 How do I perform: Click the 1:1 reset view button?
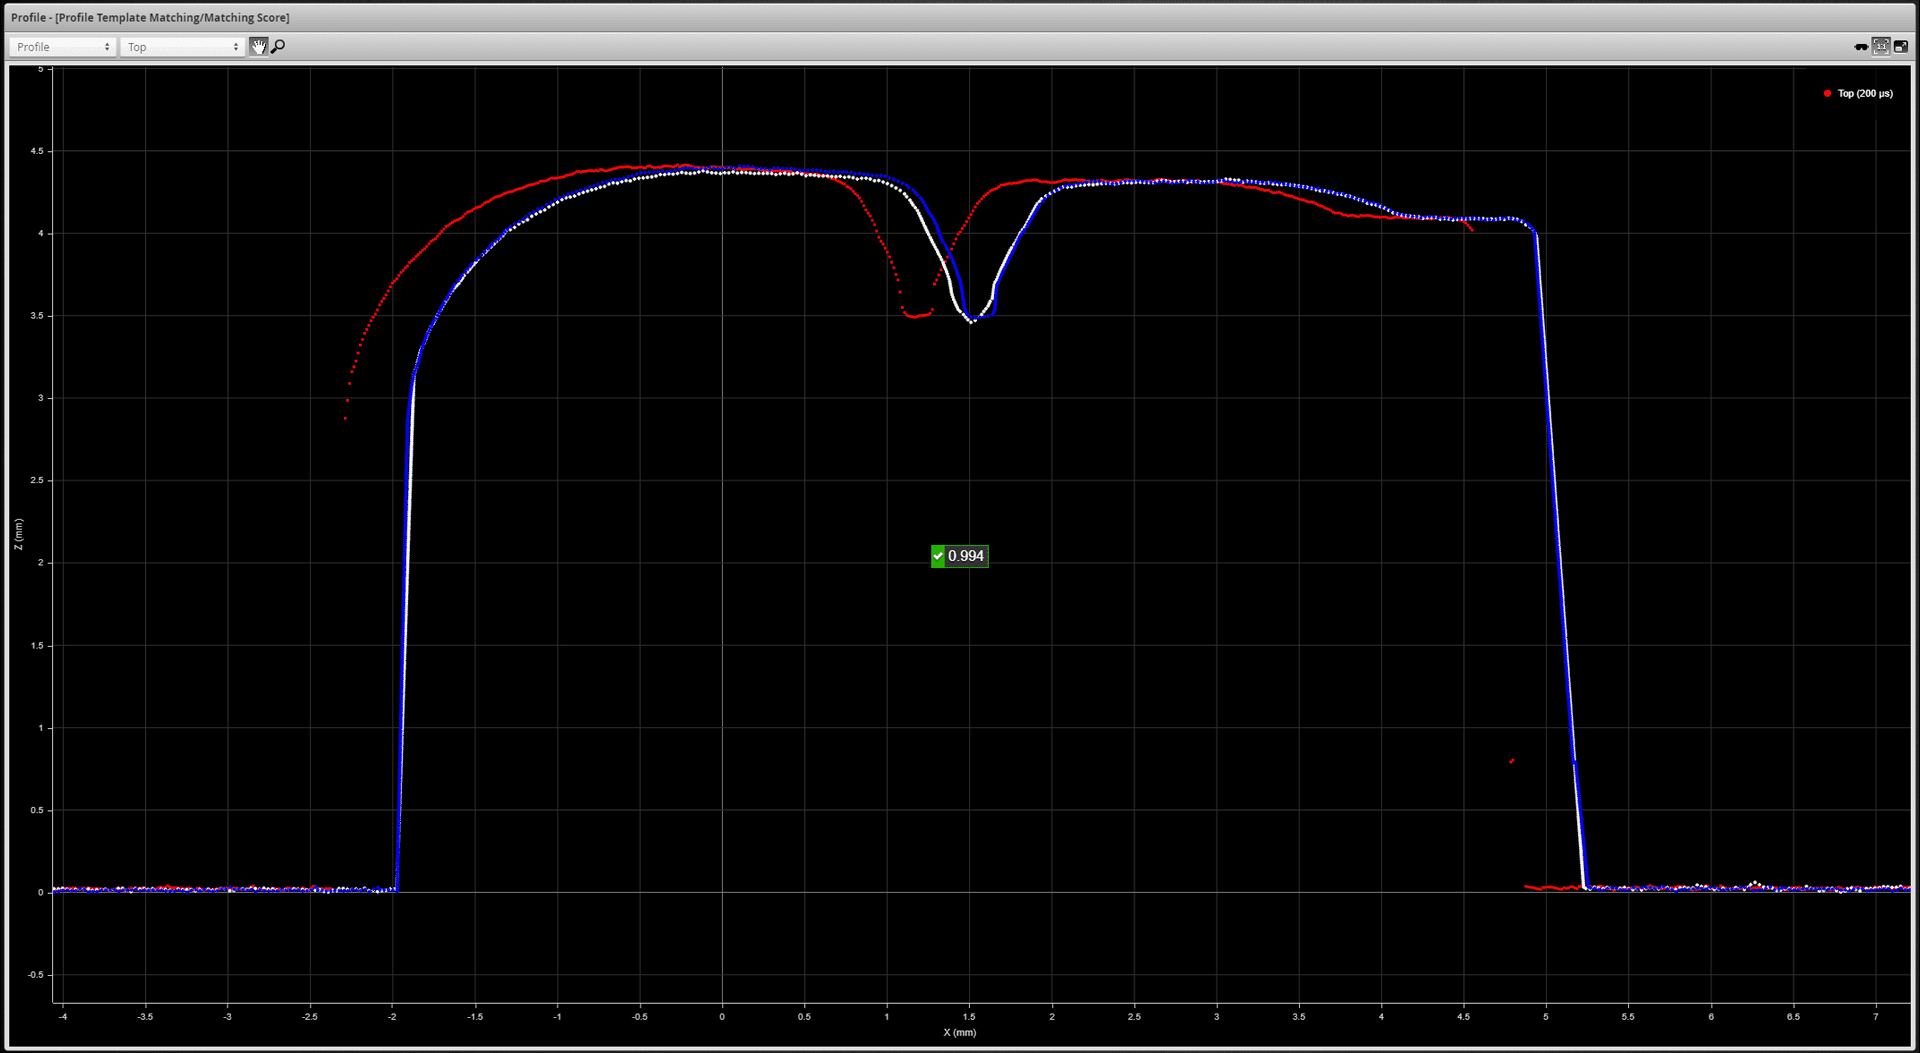pyautogui.click(x=1881, y=46)
